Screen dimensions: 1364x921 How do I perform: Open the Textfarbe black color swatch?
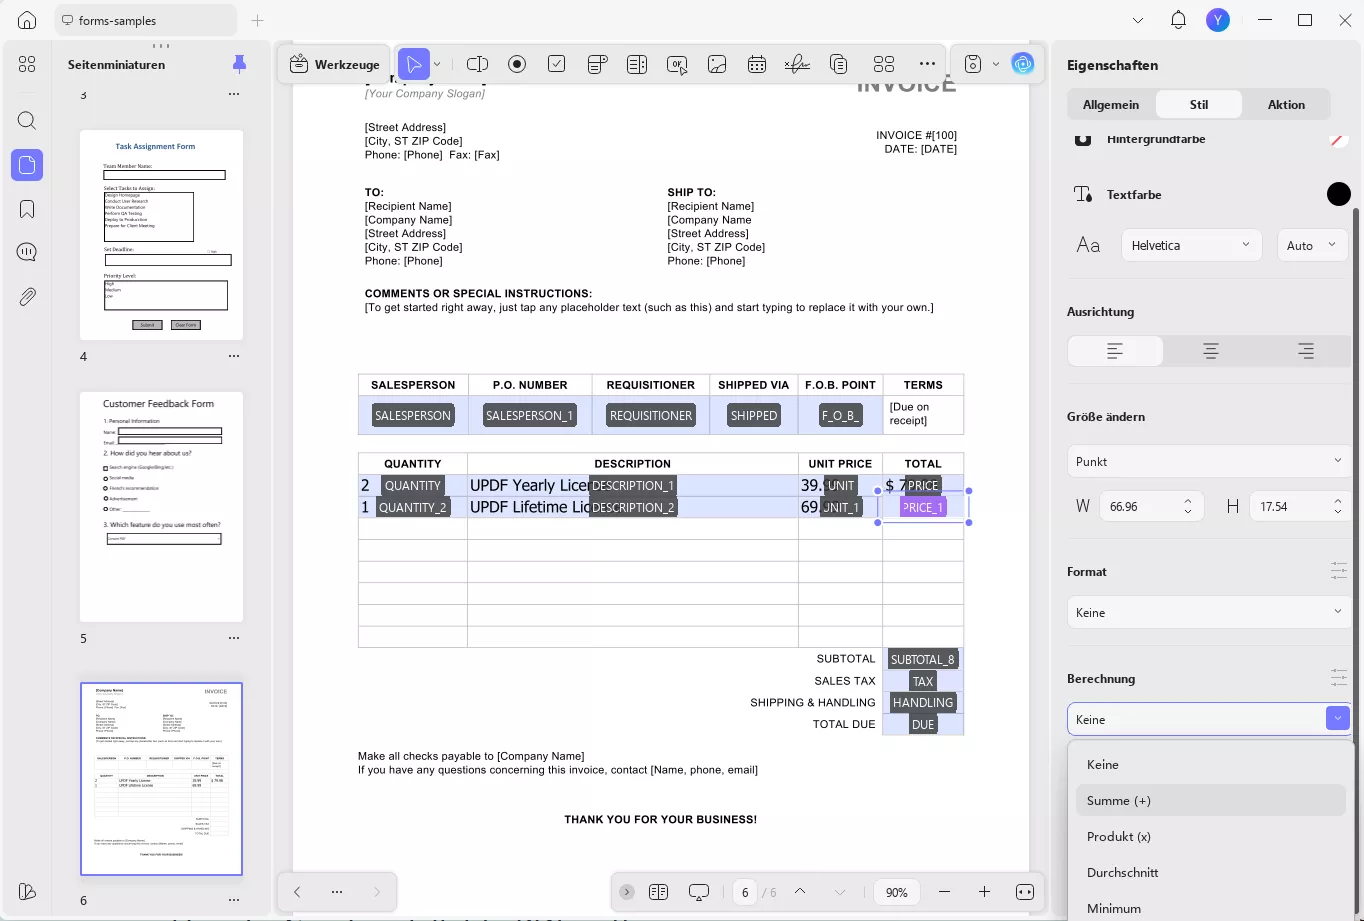click(x=1338, y=194)
